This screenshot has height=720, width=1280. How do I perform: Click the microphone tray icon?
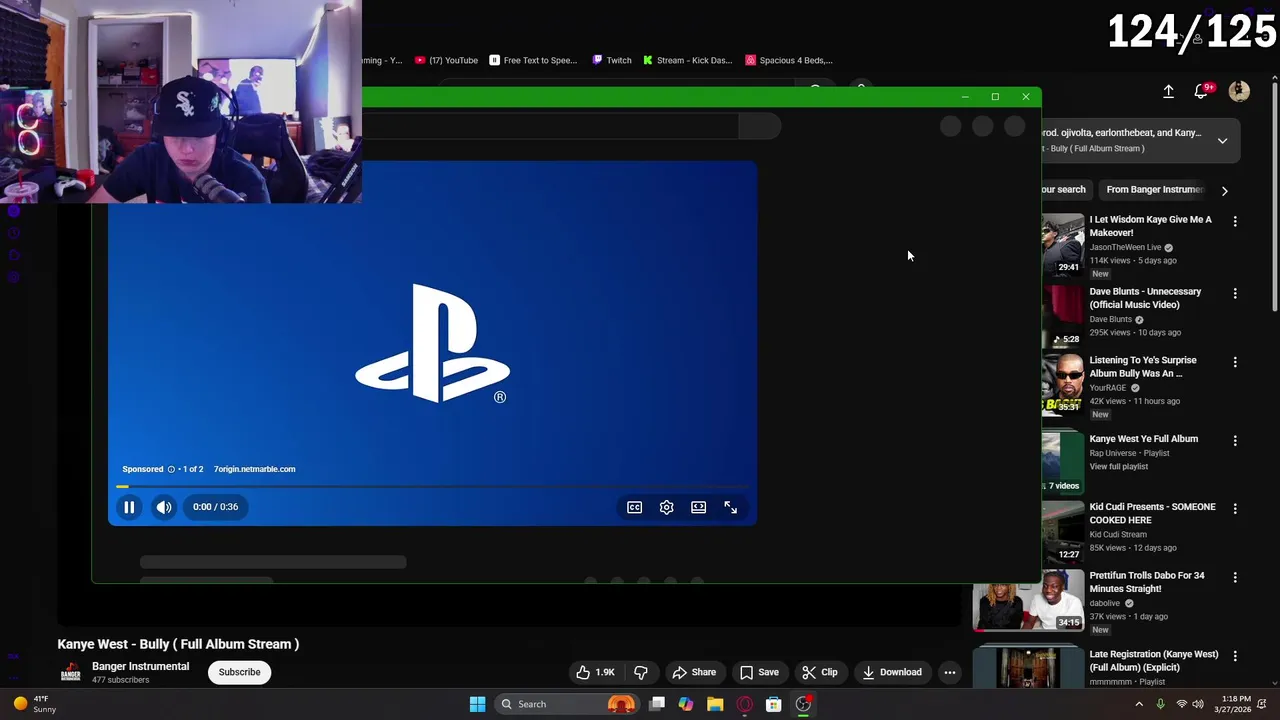(x=1160, y=704)
